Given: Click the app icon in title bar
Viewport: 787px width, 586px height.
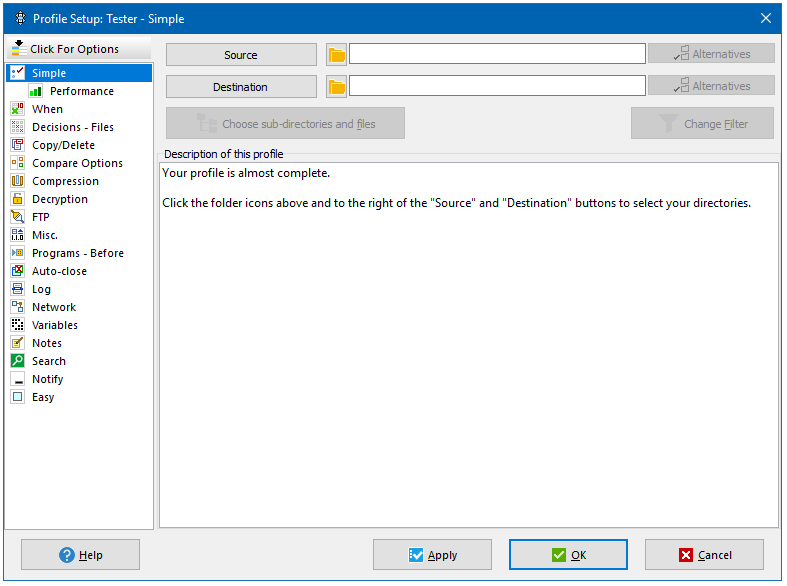Looking at the screenshot, I should [20, 19].
